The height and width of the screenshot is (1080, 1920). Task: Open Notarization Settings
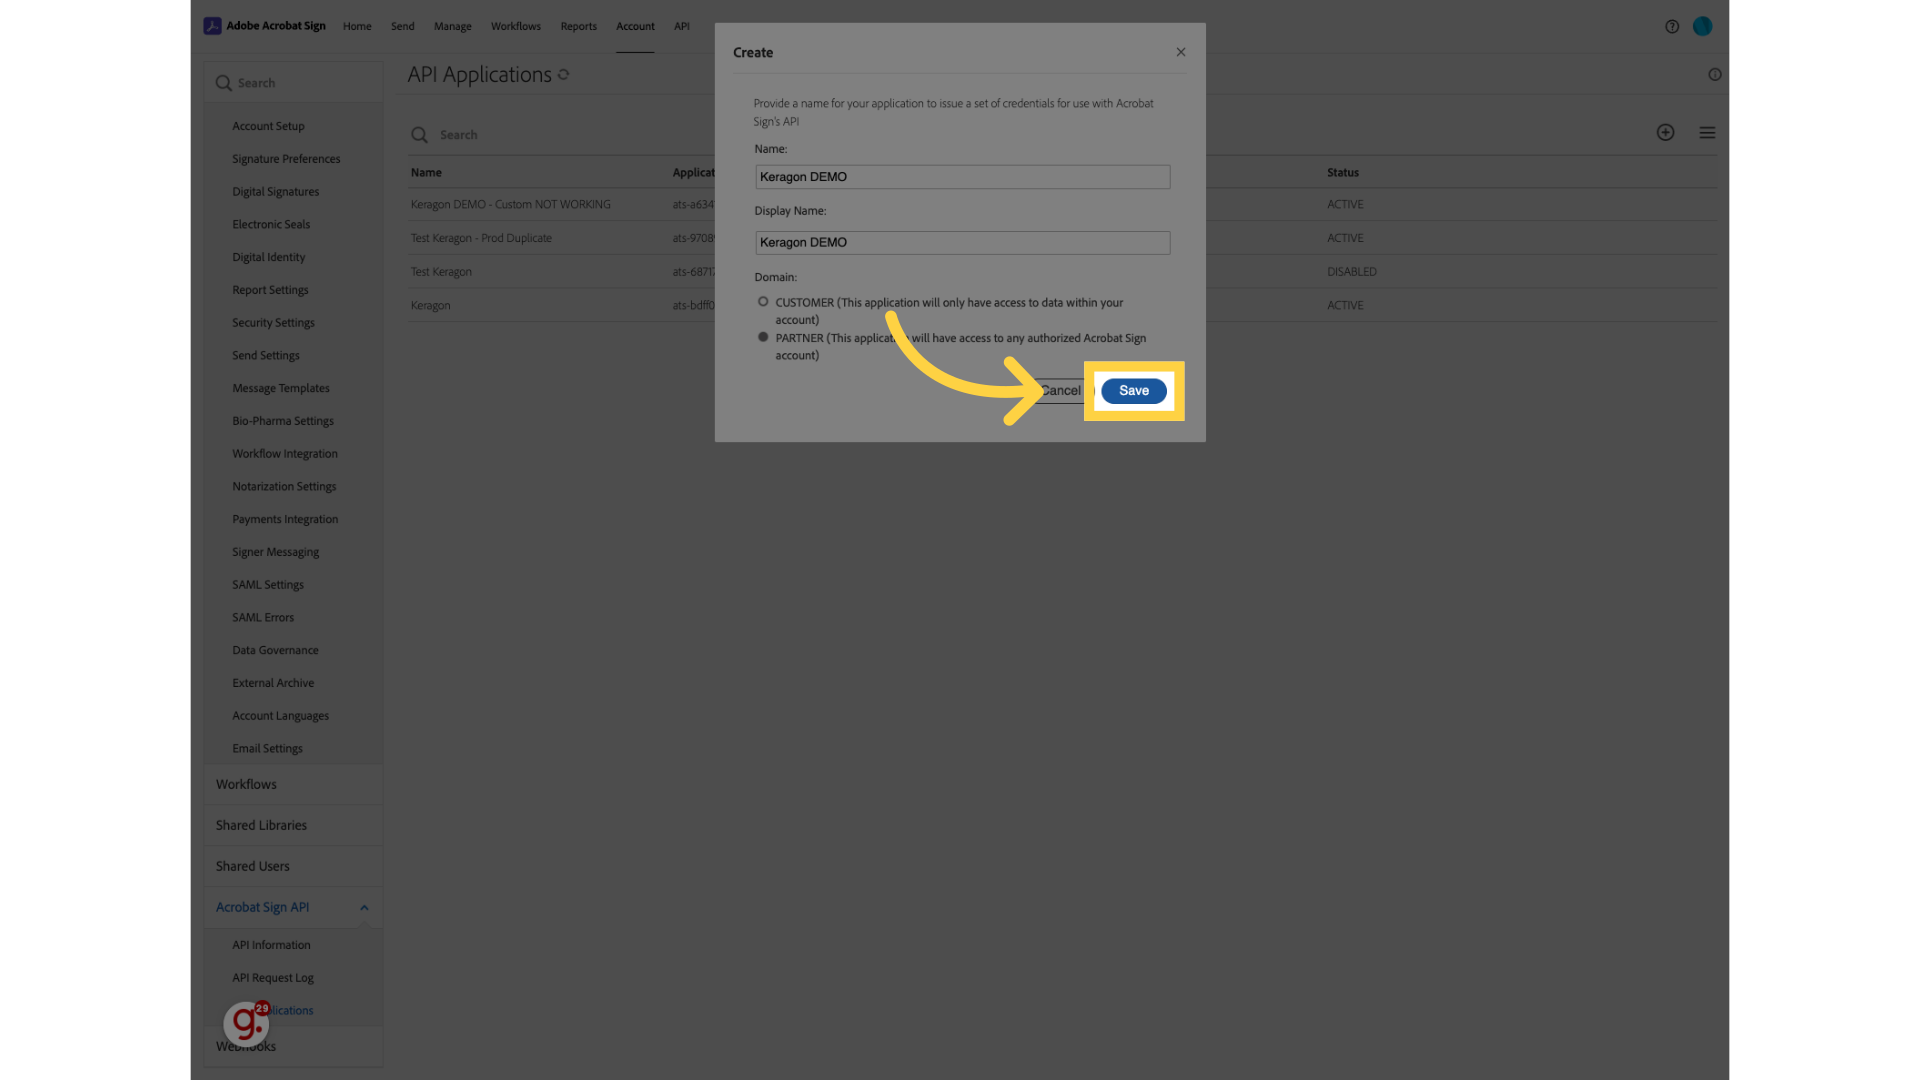click(x=284, y=487)
